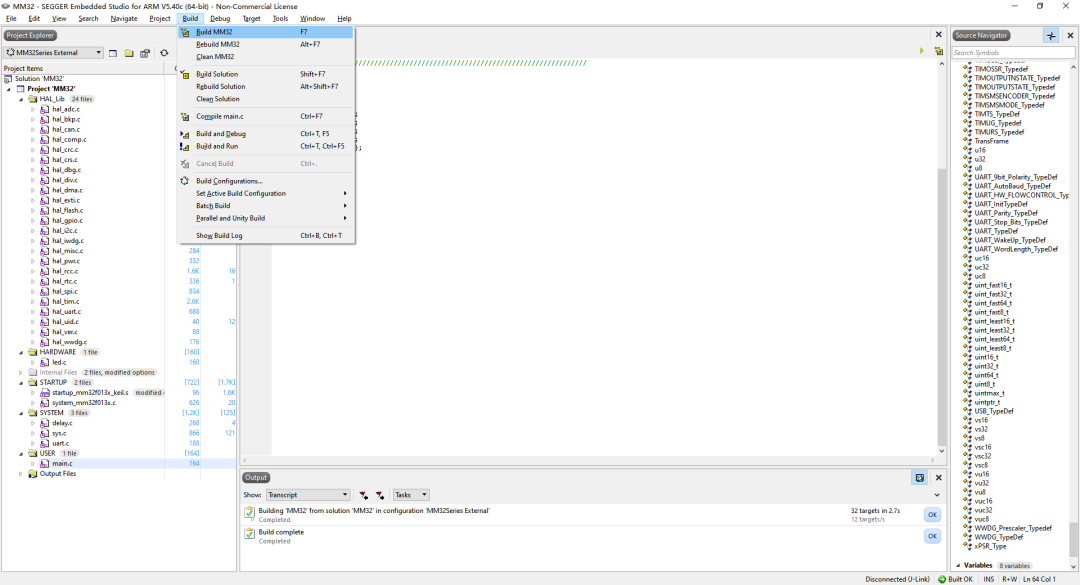This screenshot has width=1080, height=585.
Task: Expand the Internal Files folder
Action: [21, 373]
